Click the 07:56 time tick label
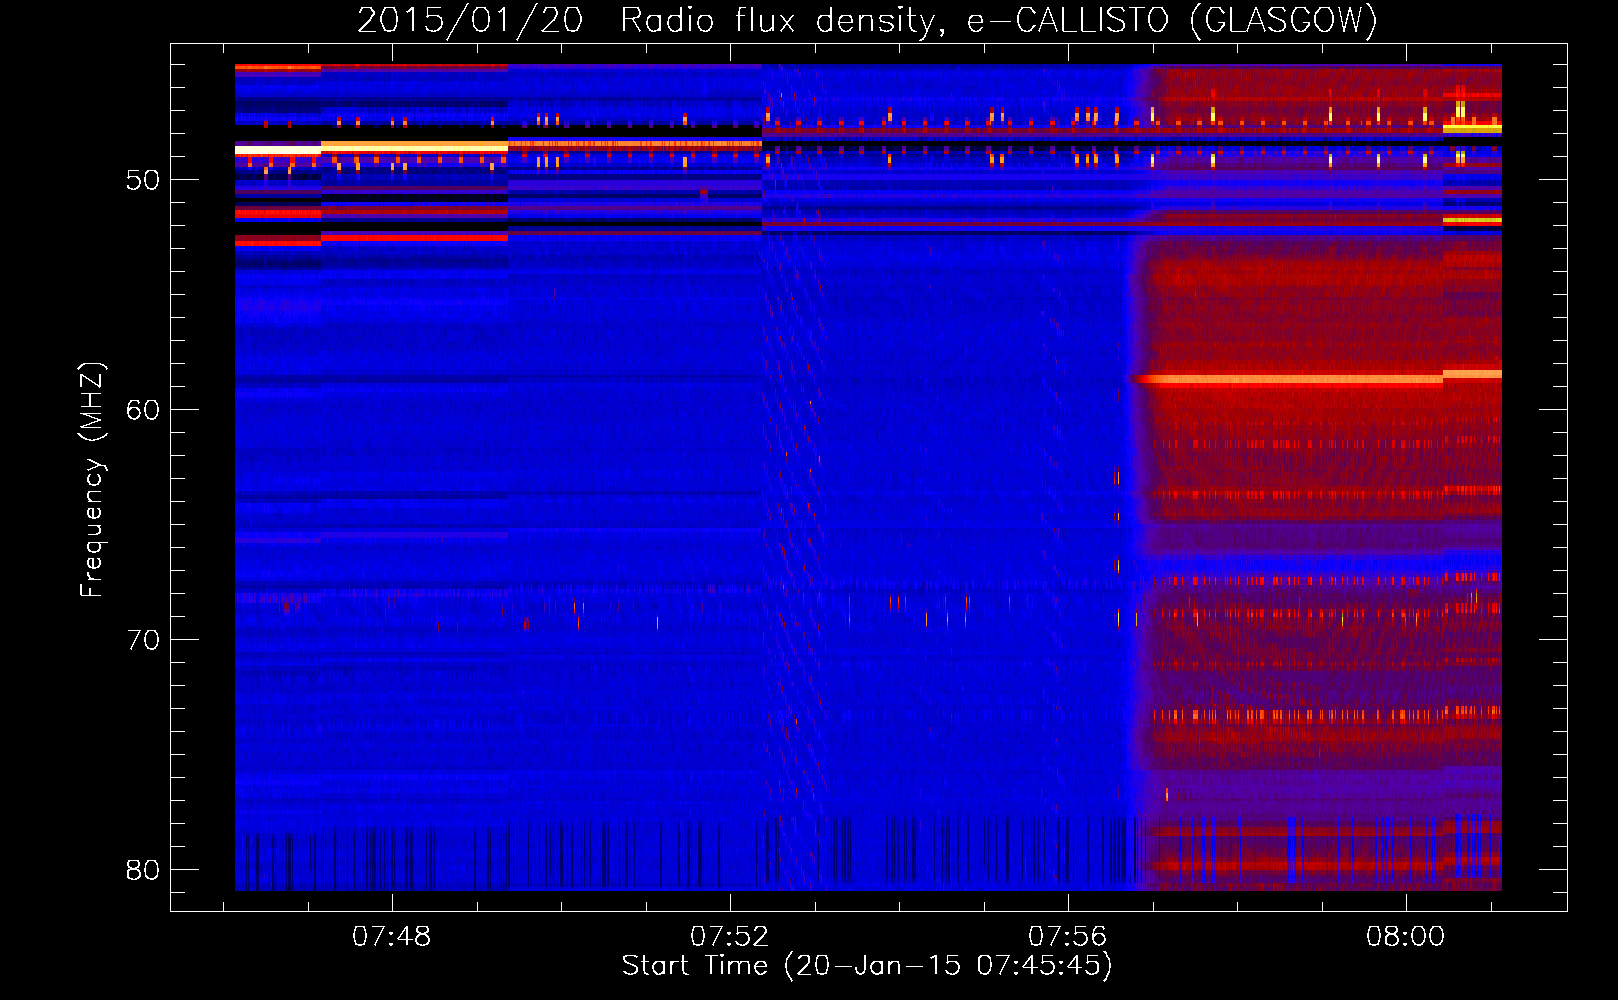Image resolution: width=1618 pixels, height=1000 pixels. (1068, 936)
